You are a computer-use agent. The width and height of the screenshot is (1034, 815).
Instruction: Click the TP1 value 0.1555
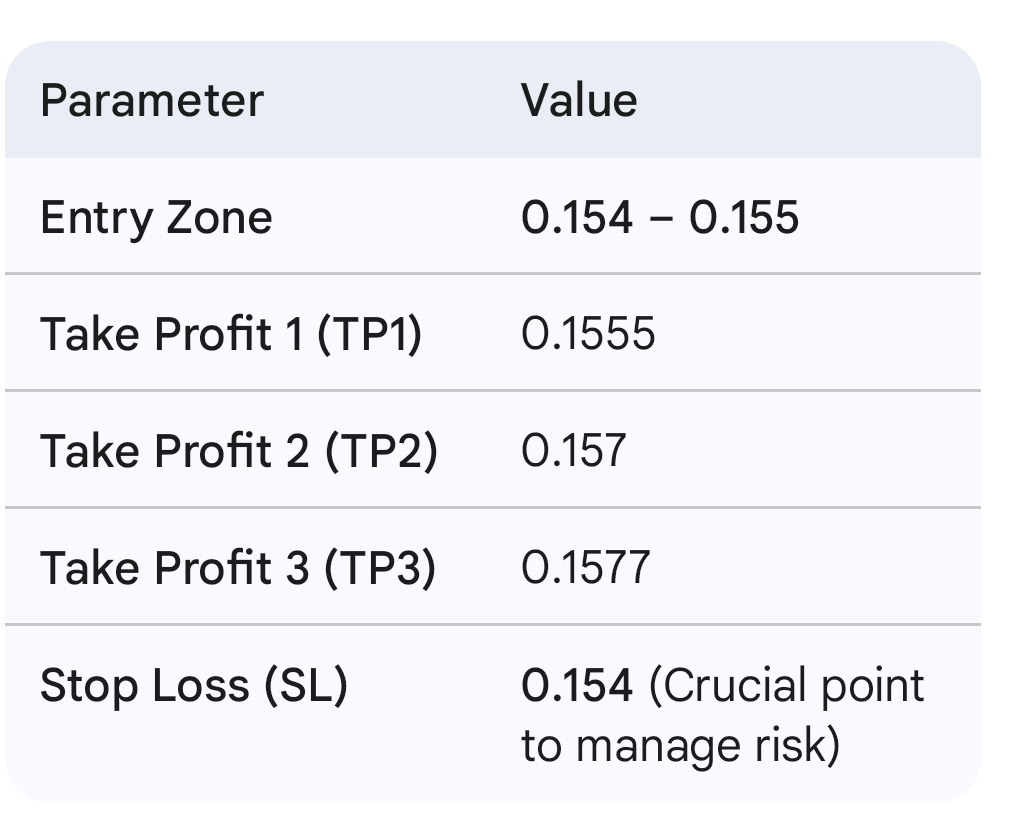pos(588,334)
